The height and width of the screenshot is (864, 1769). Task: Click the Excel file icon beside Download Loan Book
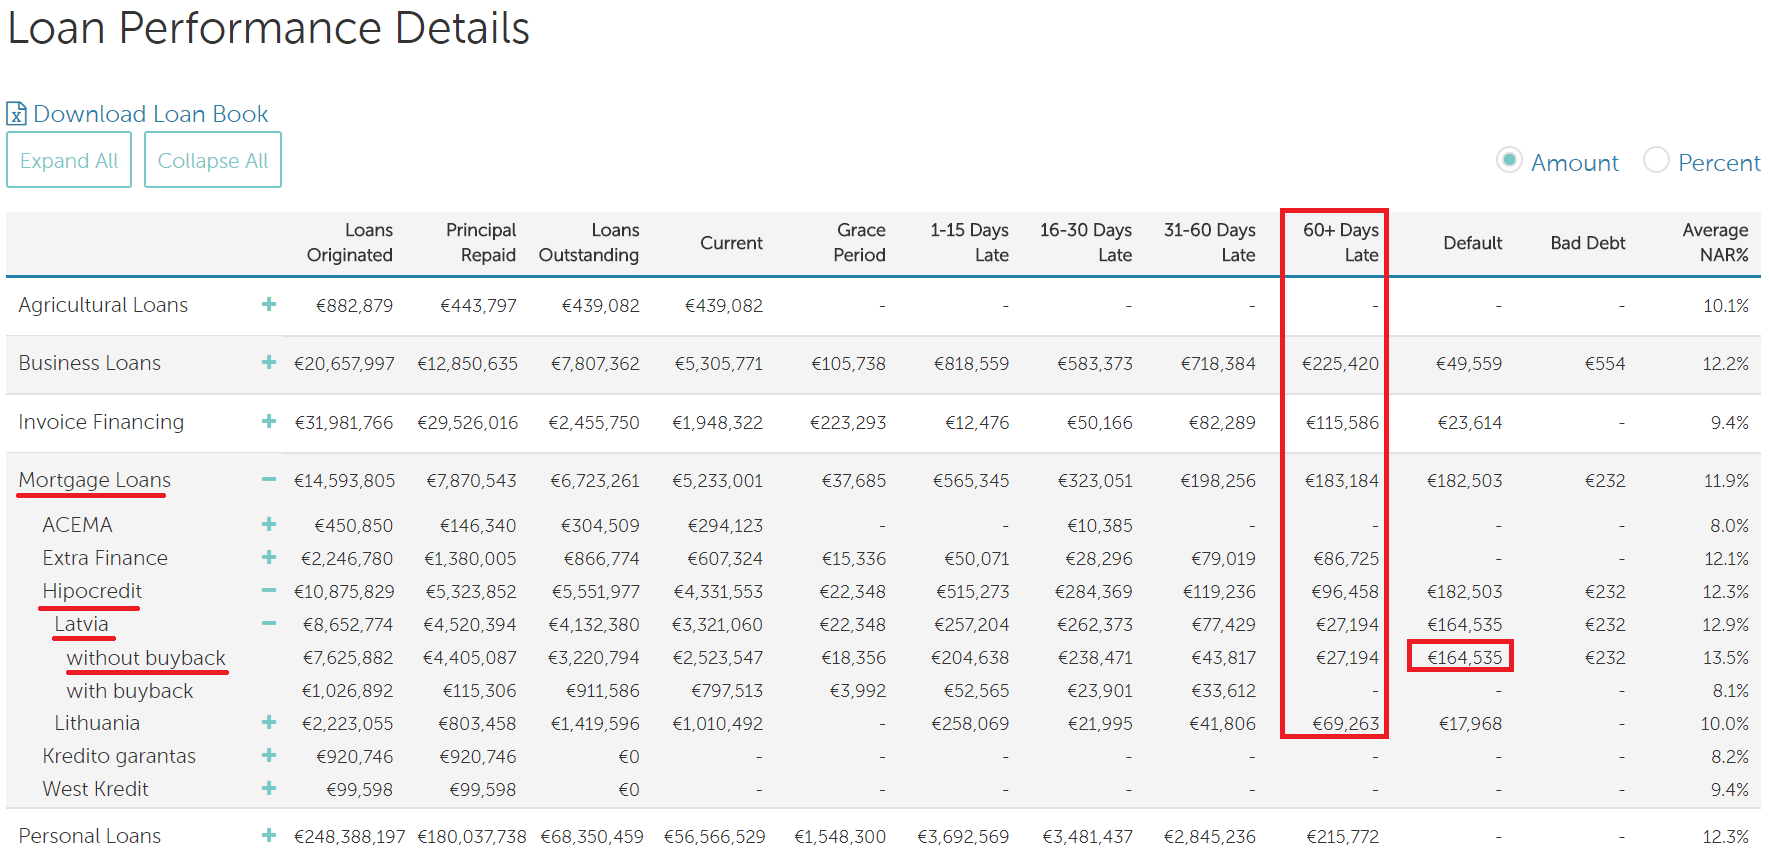pos(16,114)
